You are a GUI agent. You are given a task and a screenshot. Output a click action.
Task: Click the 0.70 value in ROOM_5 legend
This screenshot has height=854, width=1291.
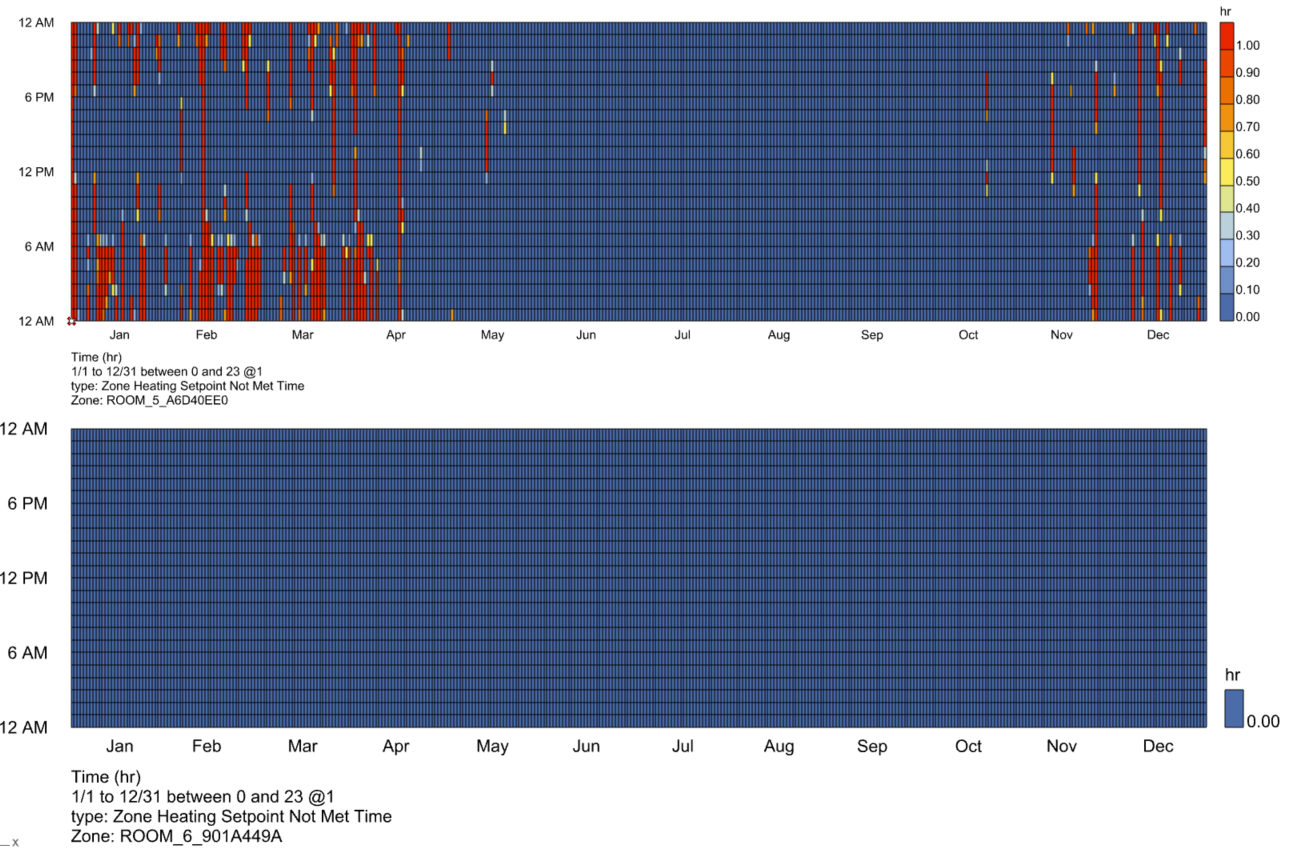[1247, 127]
